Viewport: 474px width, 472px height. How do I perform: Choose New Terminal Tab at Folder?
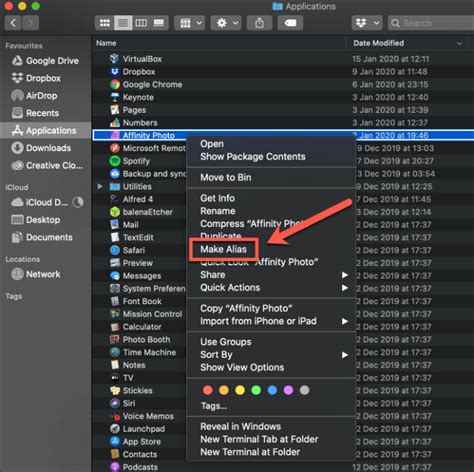coord(271,439)
